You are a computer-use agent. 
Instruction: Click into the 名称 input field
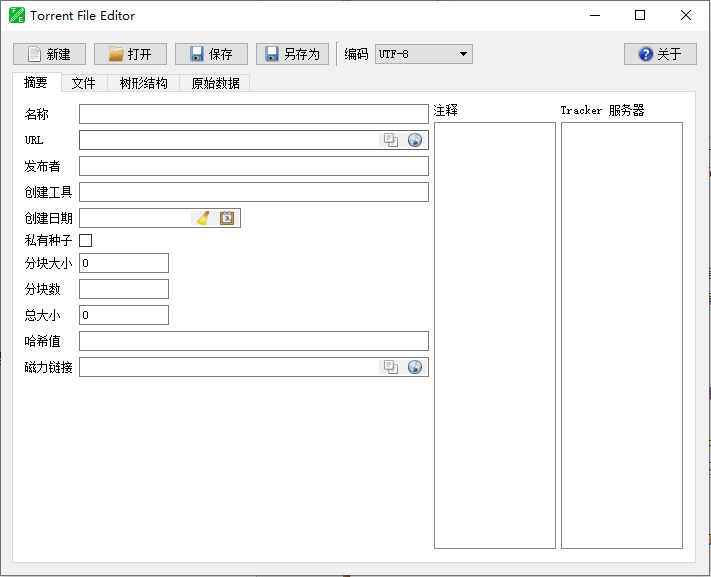coord(253,114)
